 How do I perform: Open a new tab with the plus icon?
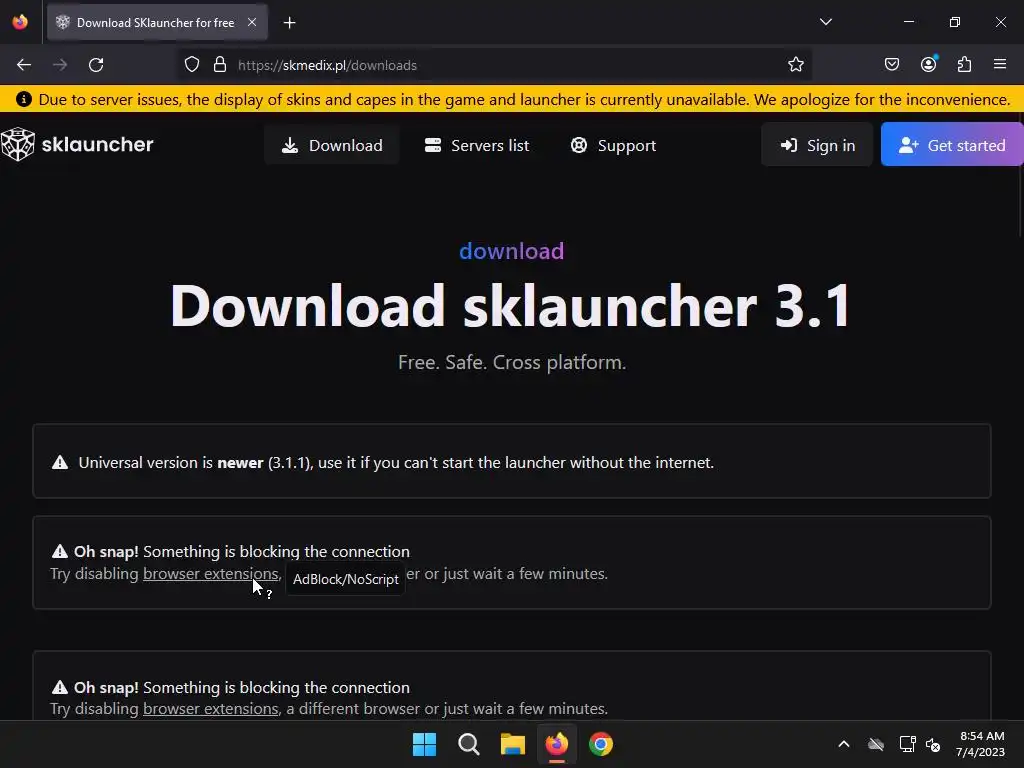(289, 23)
